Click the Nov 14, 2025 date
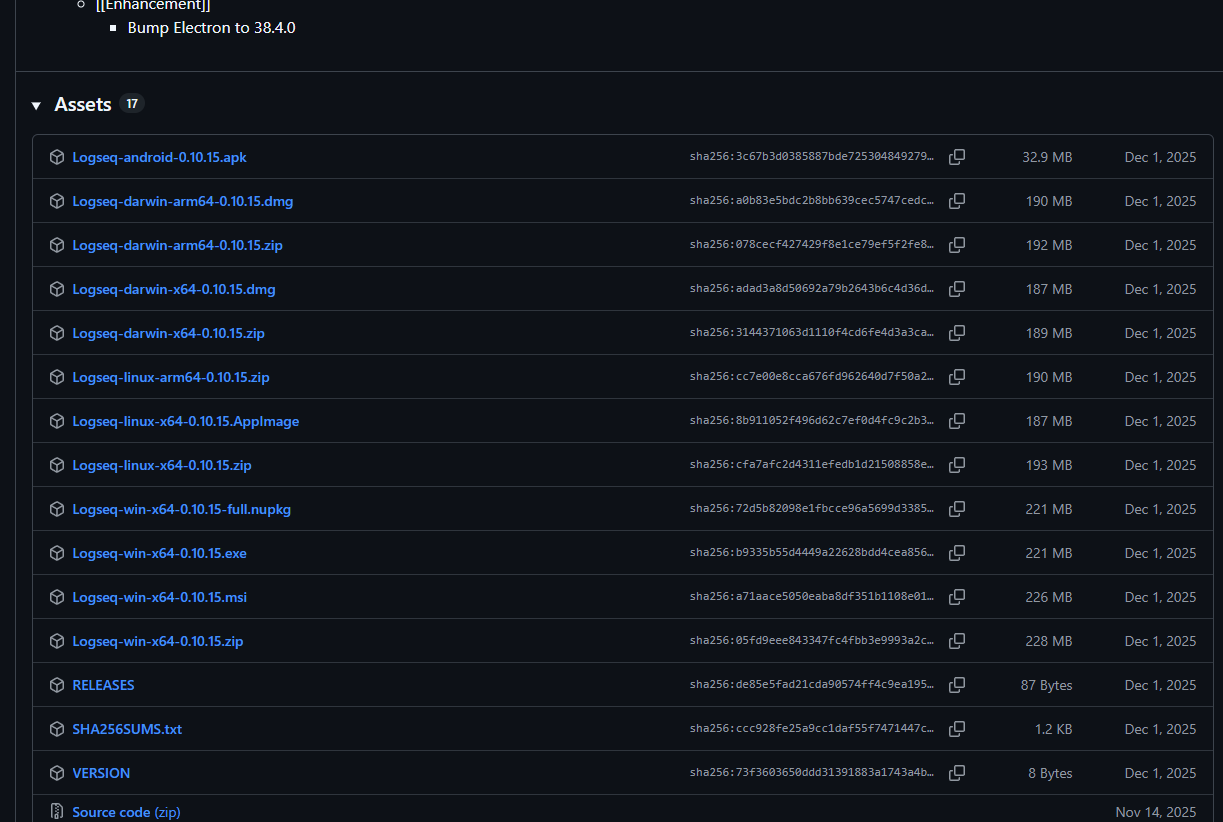1223x822 pixels. point(1156,812)
